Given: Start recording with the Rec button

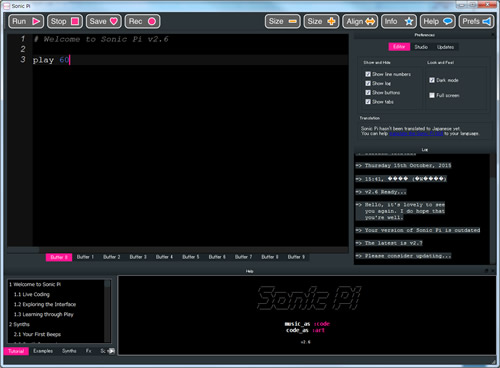Looking at the screenshot, I should tap(142, 21).
